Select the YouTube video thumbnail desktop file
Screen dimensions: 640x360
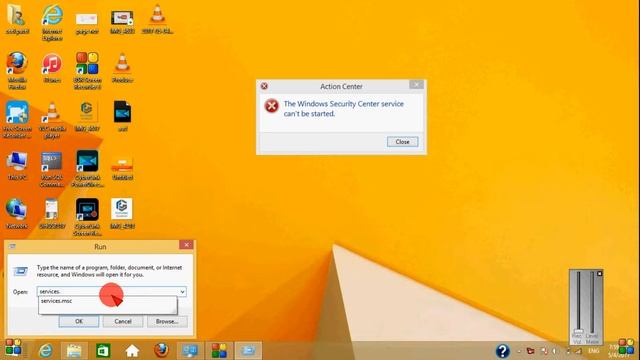tap(122, 21)
